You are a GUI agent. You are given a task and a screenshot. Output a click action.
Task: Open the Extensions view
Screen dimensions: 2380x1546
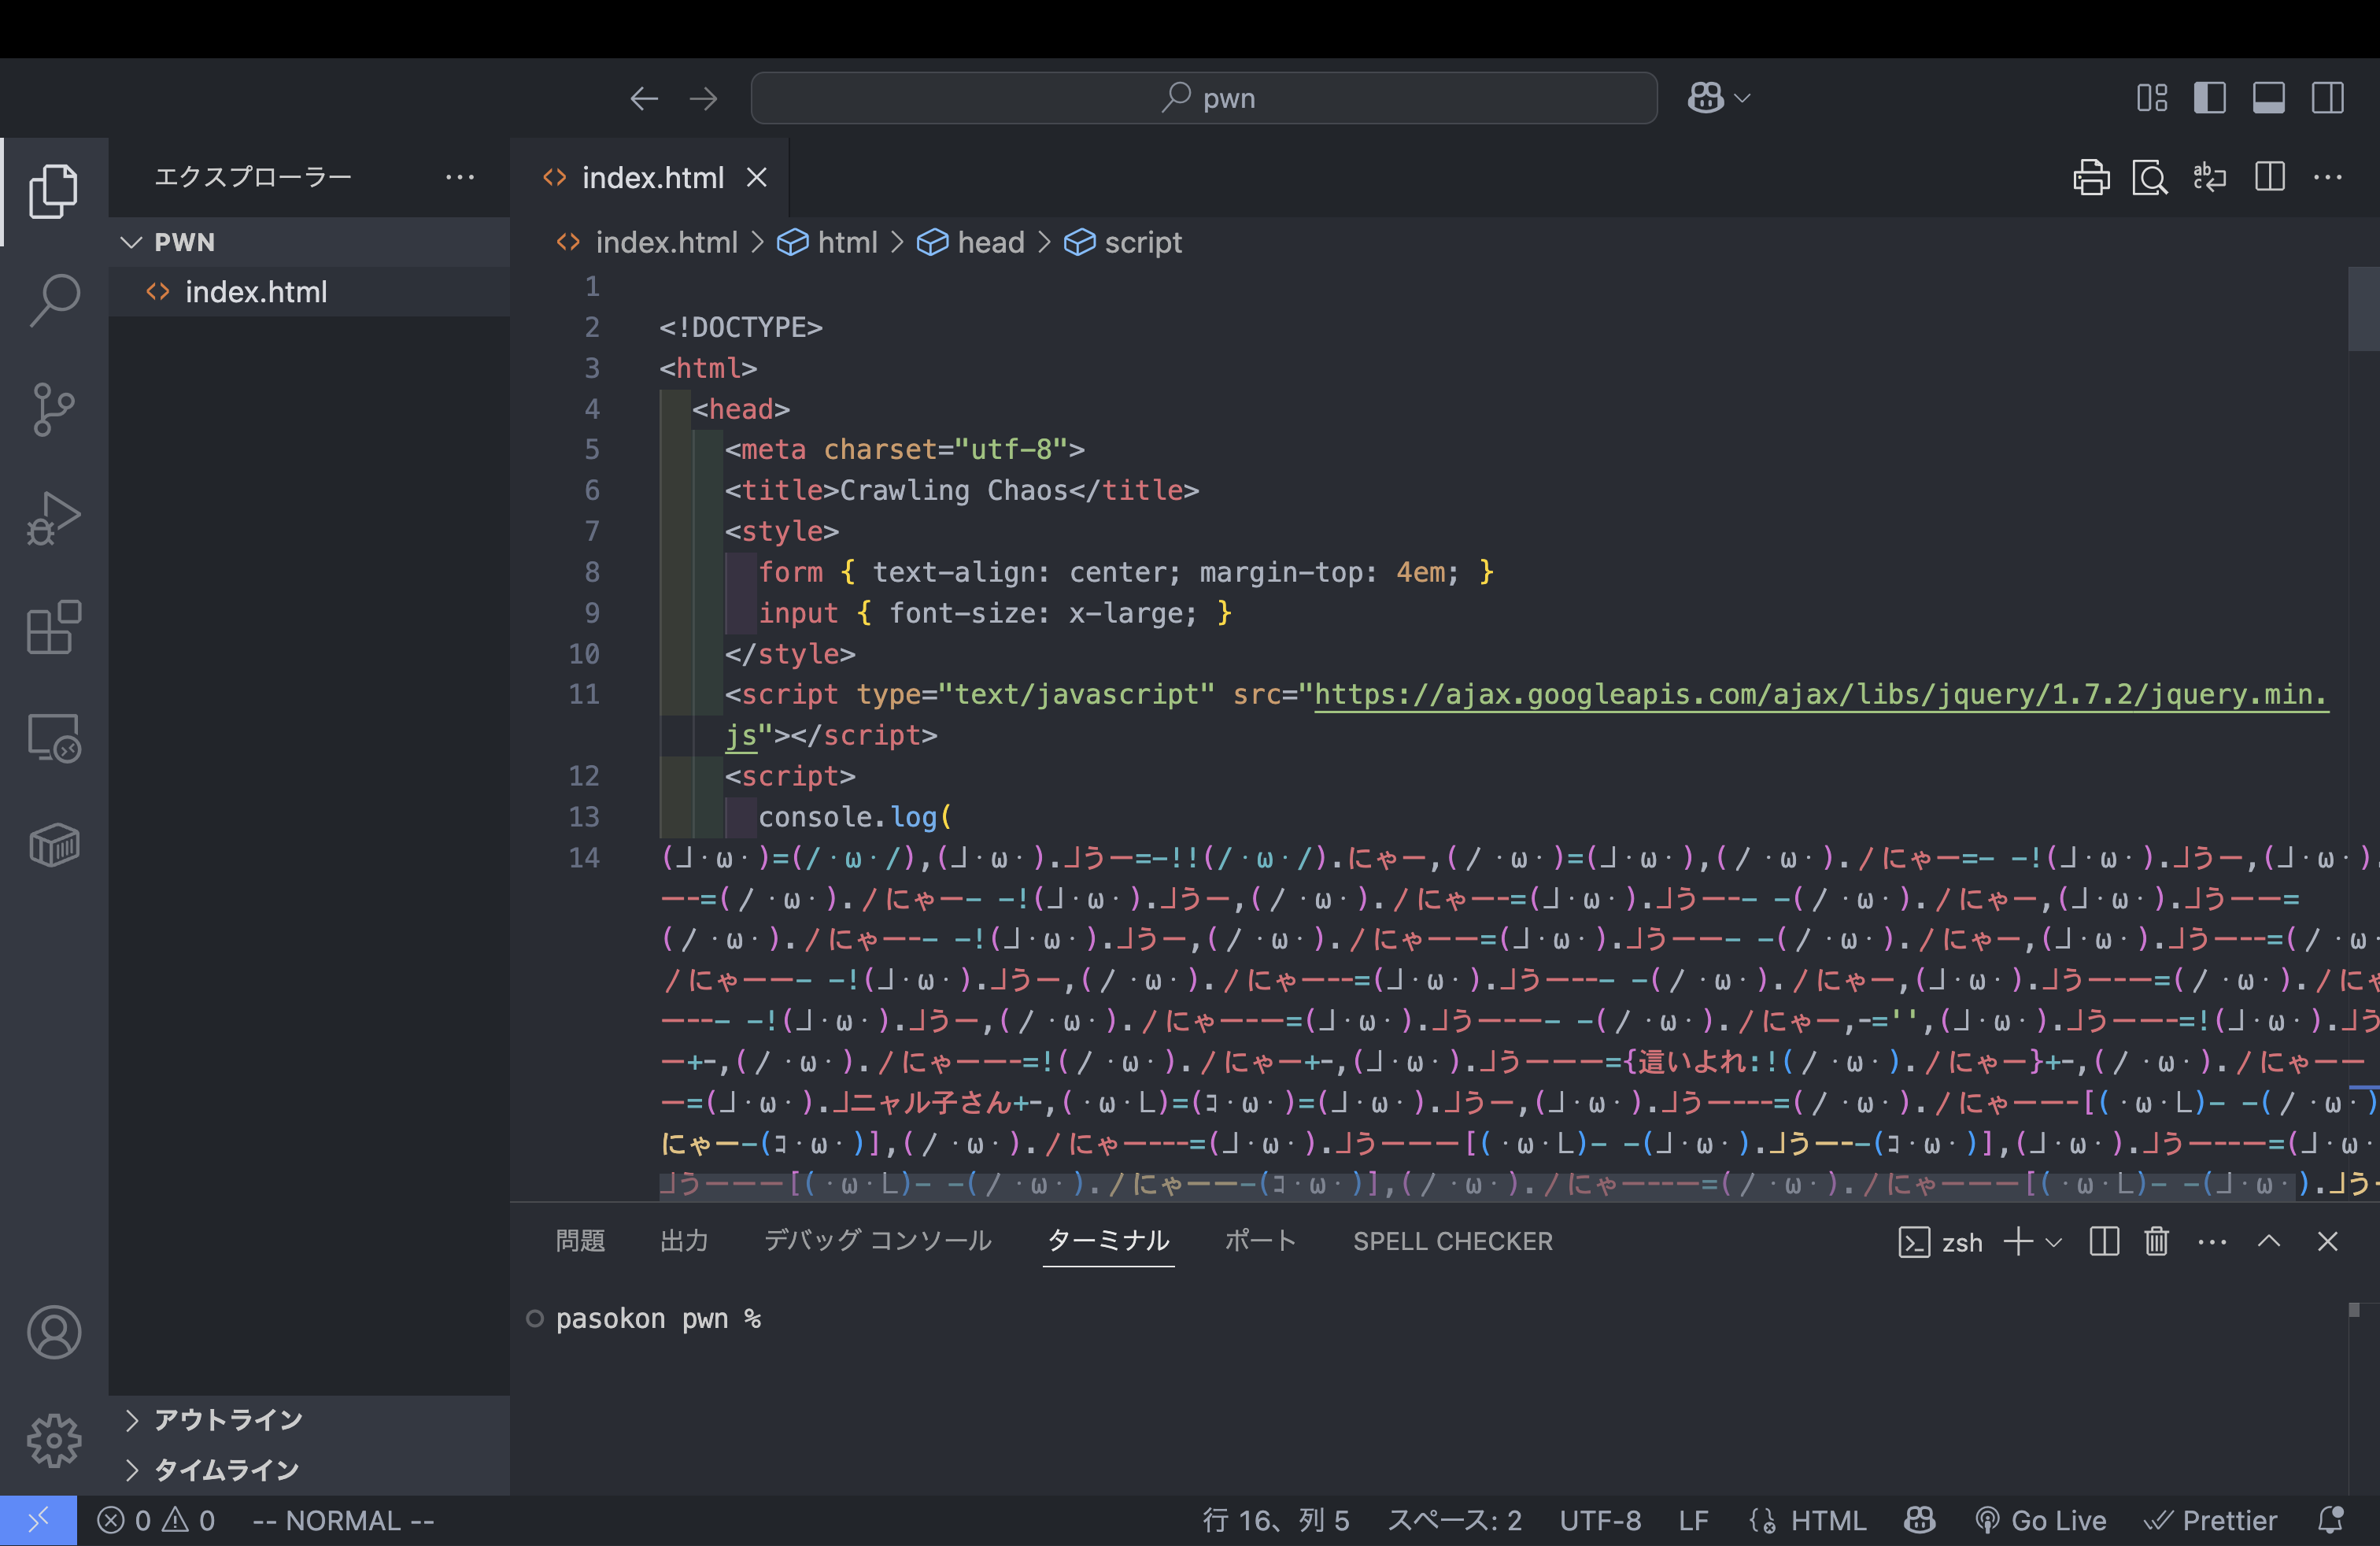tap(54, 628)
